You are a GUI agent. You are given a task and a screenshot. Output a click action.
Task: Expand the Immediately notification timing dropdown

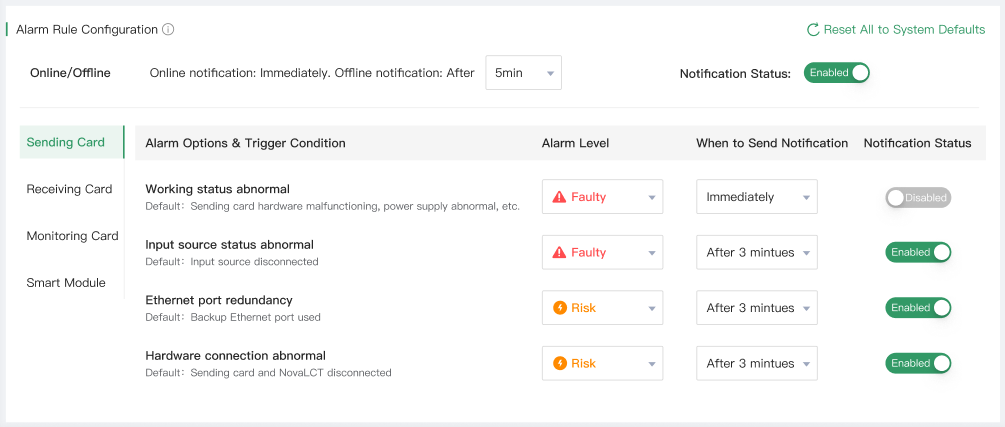tap(756, 197)
